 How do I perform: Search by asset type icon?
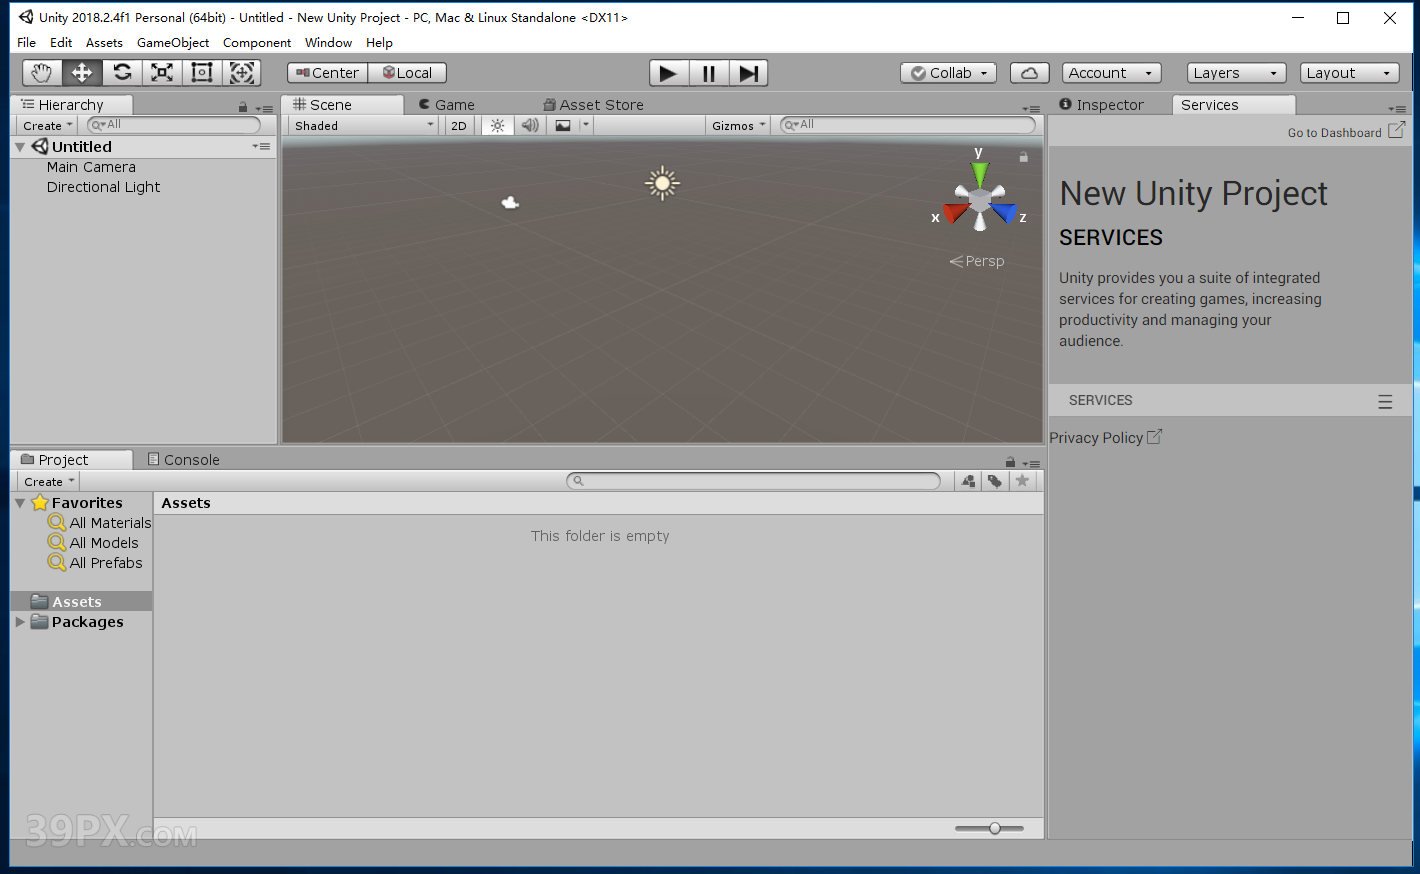968,481
